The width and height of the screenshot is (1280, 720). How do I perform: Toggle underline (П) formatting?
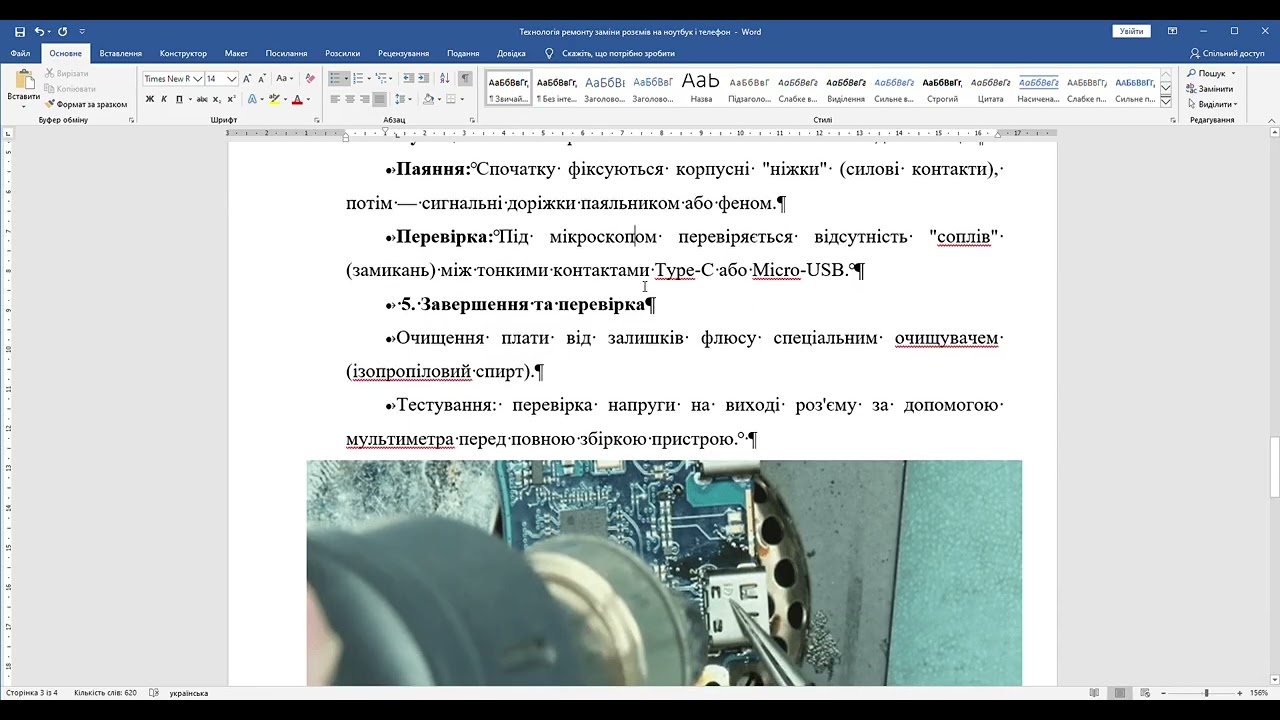179,99
